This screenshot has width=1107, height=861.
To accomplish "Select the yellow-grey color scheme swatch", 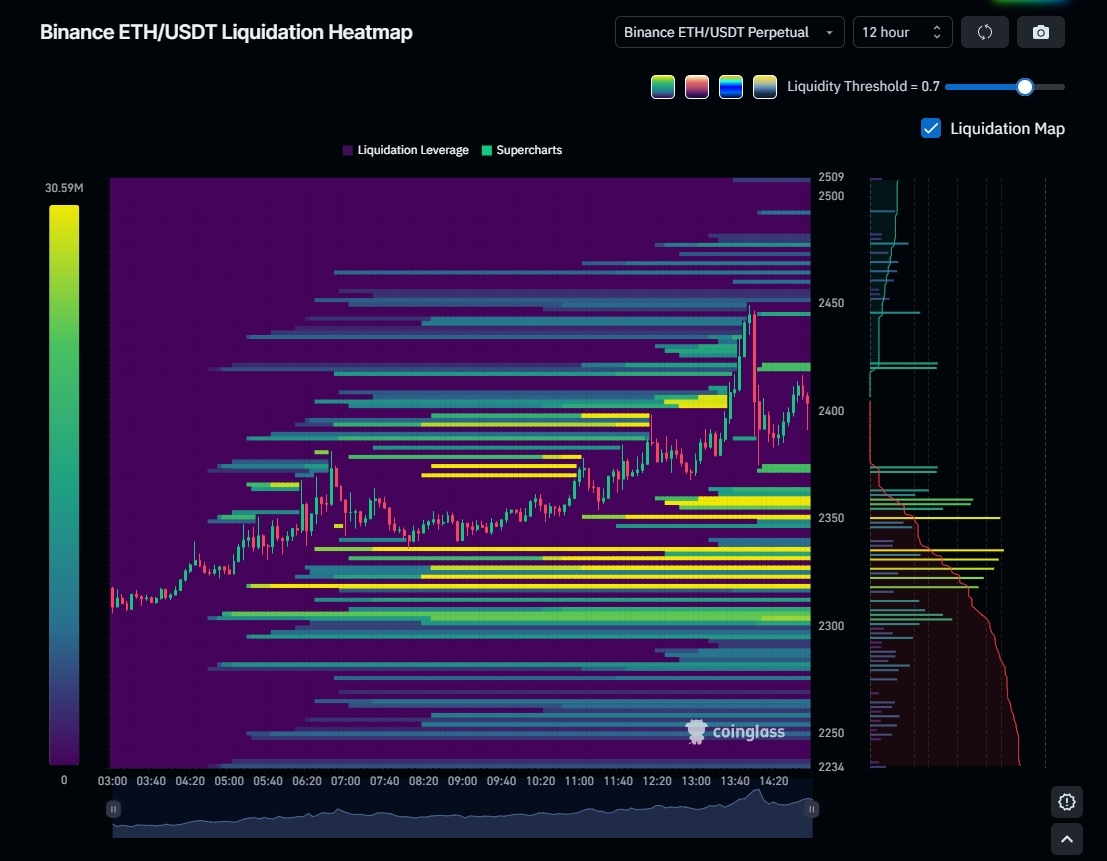I will (765, 87).
